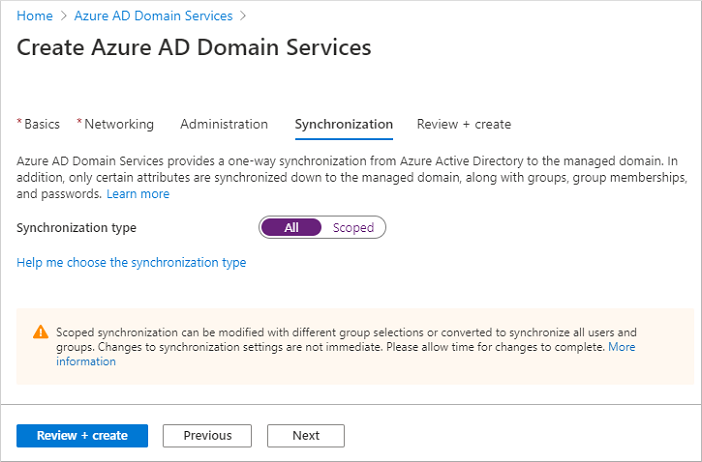
Task: Open Azure AD Domain Services breadcrumb link
Action: (x=153, y=16)
